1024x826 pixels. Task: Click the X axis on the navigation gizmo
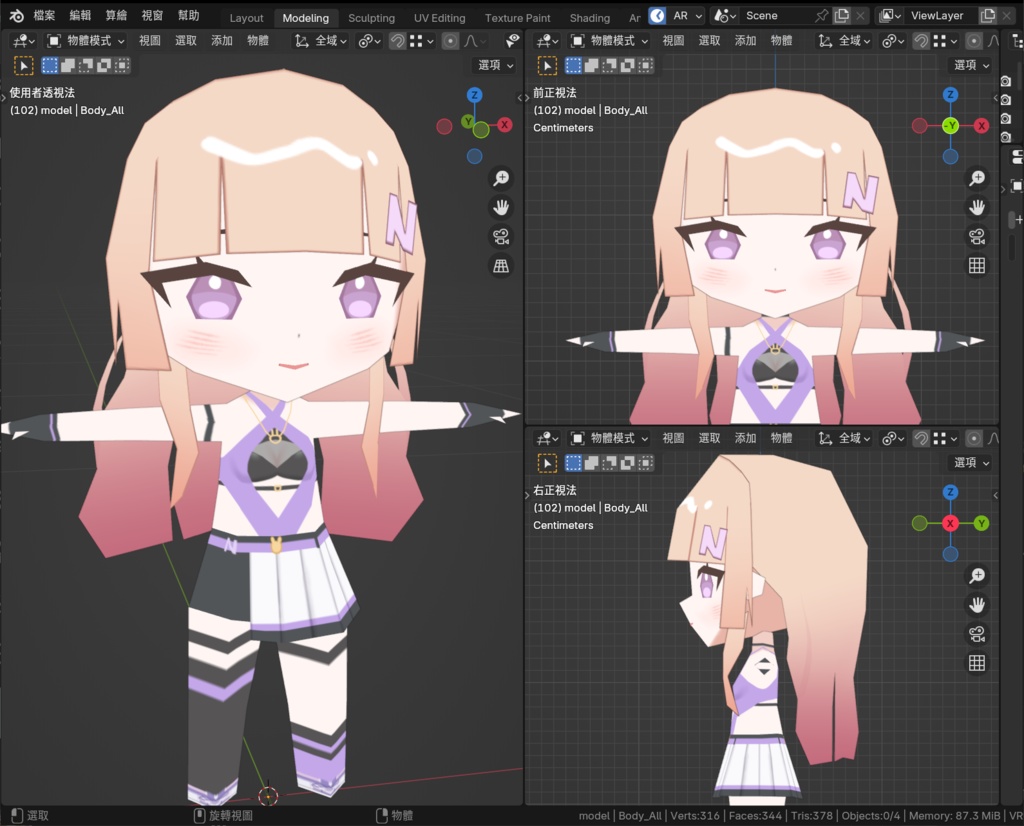(504, 125)
